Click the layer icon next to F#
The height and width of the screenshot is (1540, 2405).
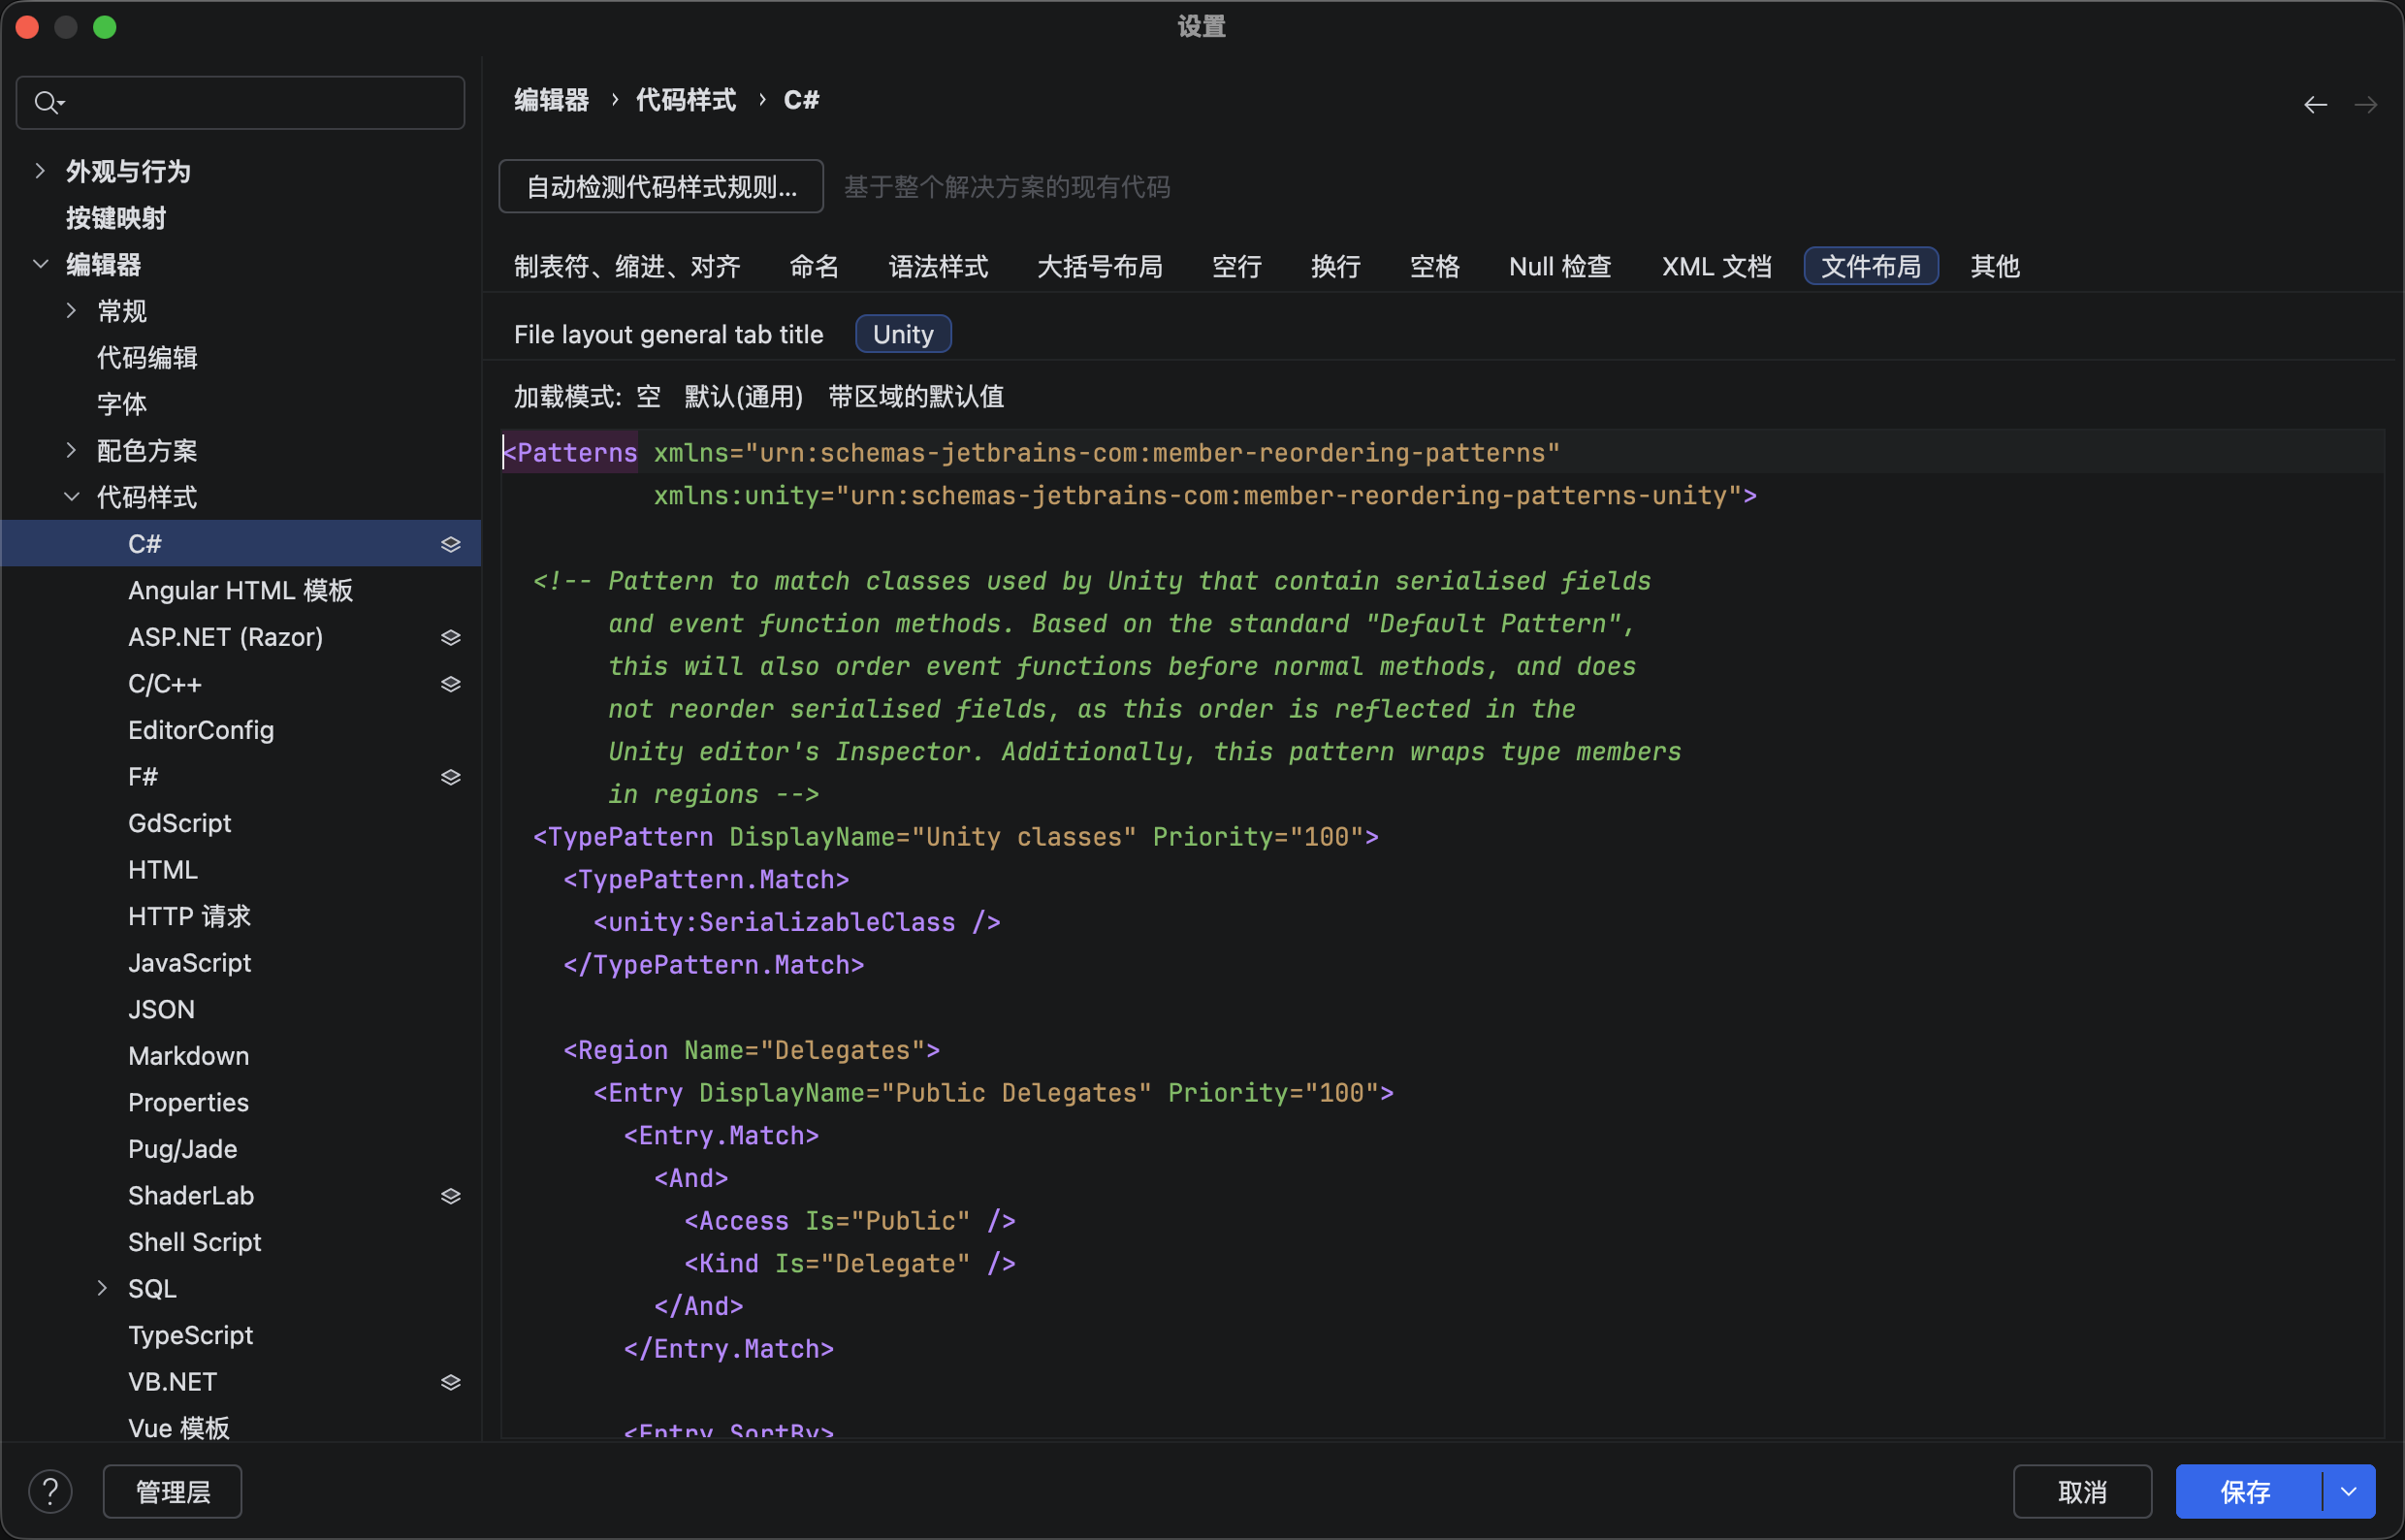click(x=451, y=777)
